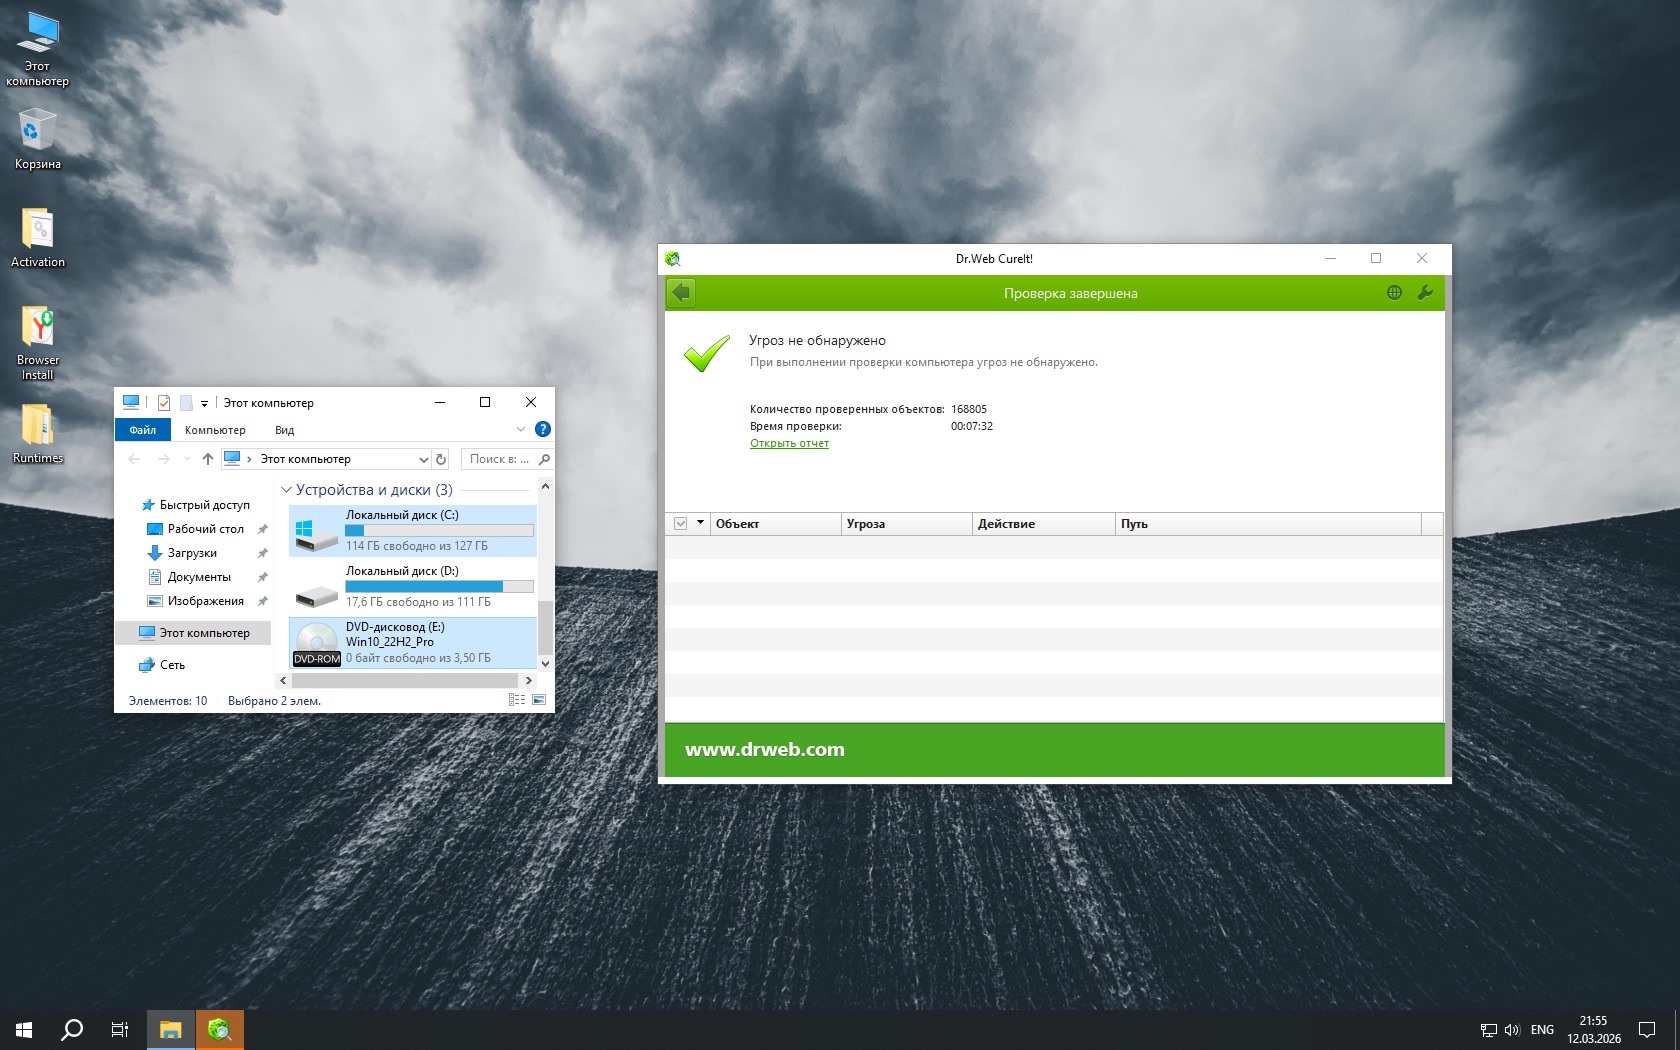Open the Dr.Web CureIt taskbar icon
This screenshot has width=1680, height=1050.
(x=219, y=1029)
